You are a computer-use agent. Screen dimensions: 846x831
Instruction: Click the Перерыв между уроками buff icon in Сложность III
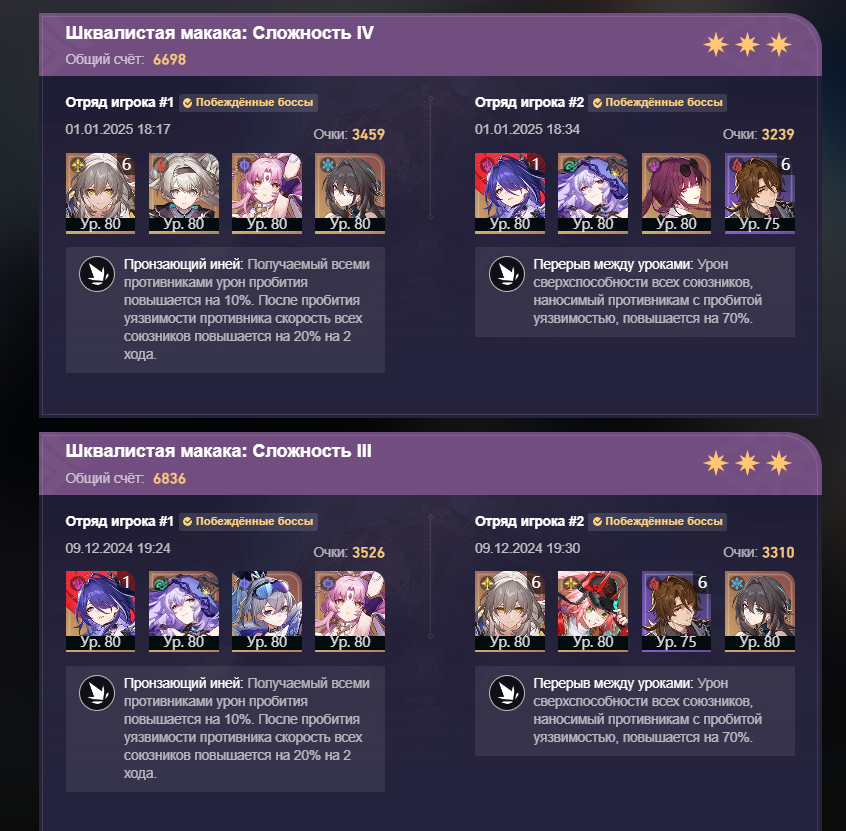507,693
